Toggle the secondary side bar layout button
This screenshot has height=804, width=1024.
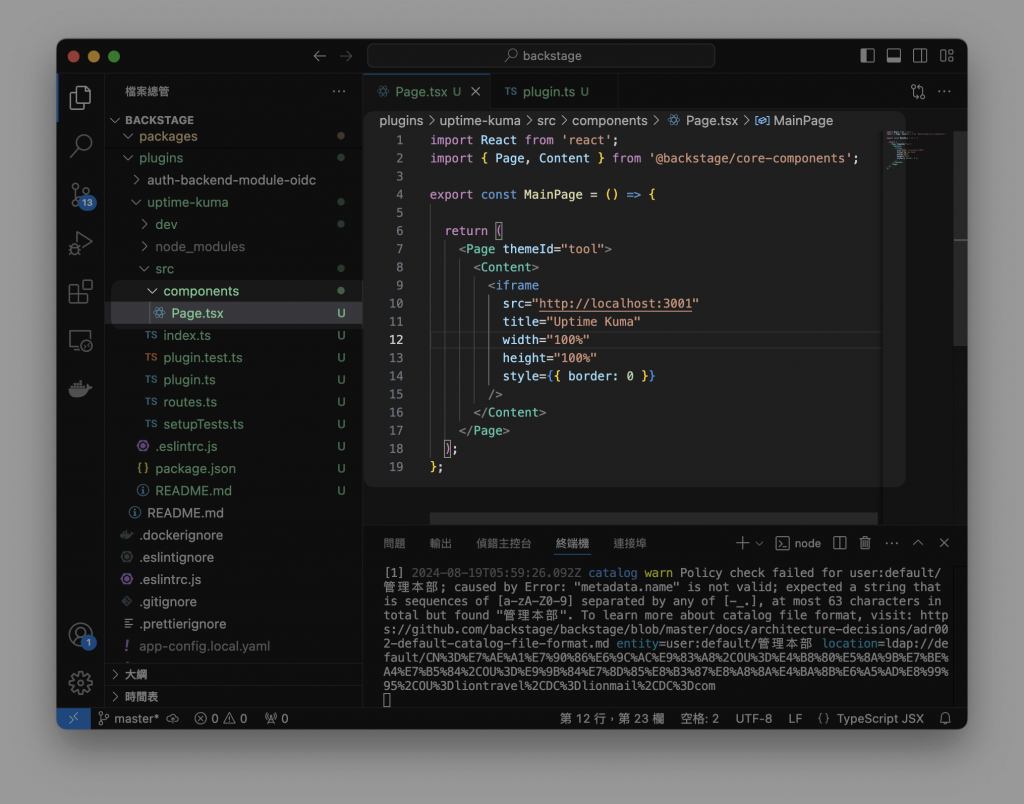coord(920,56)
